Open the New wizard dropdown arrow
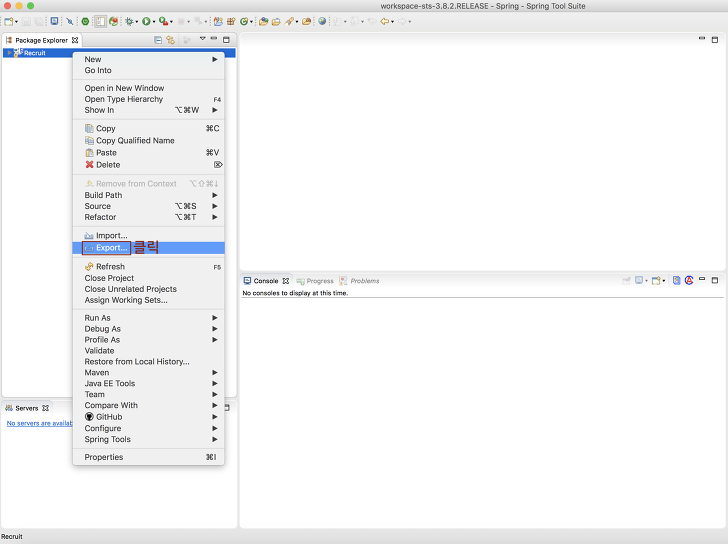The width and height of the screenshot is (728, 544). (x=16, y=22)
